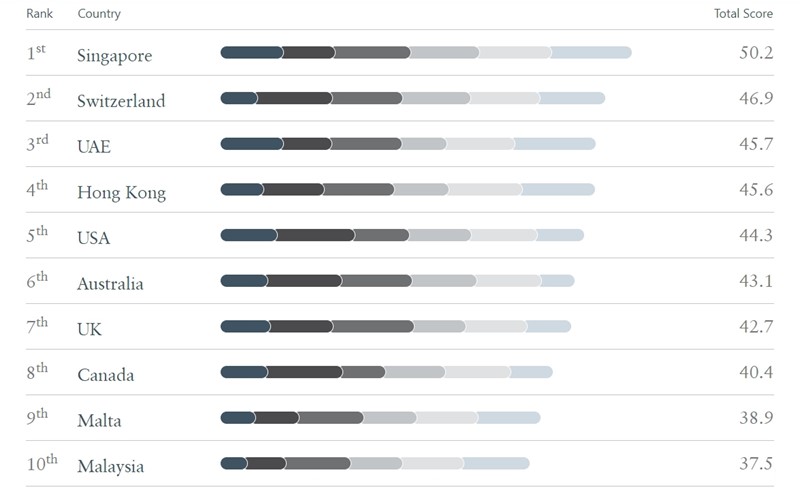The height and width of the screenshot is (494, 800).
Task: Click the Malaysia country name
Action: pos(110,467)
